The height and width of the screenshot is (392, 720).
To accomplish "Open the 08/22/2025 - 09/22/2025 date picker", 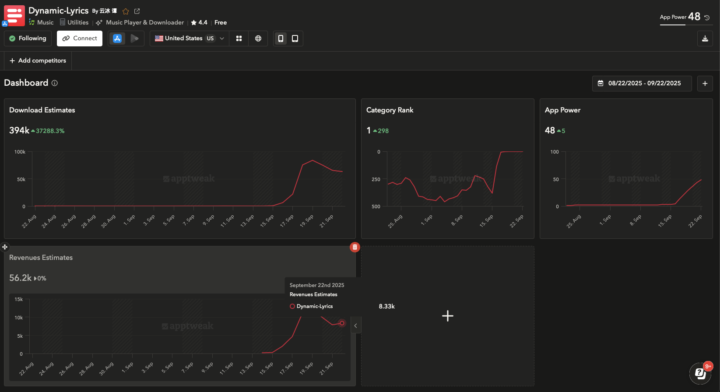I will pyautogui.click(x=641, y=84).
